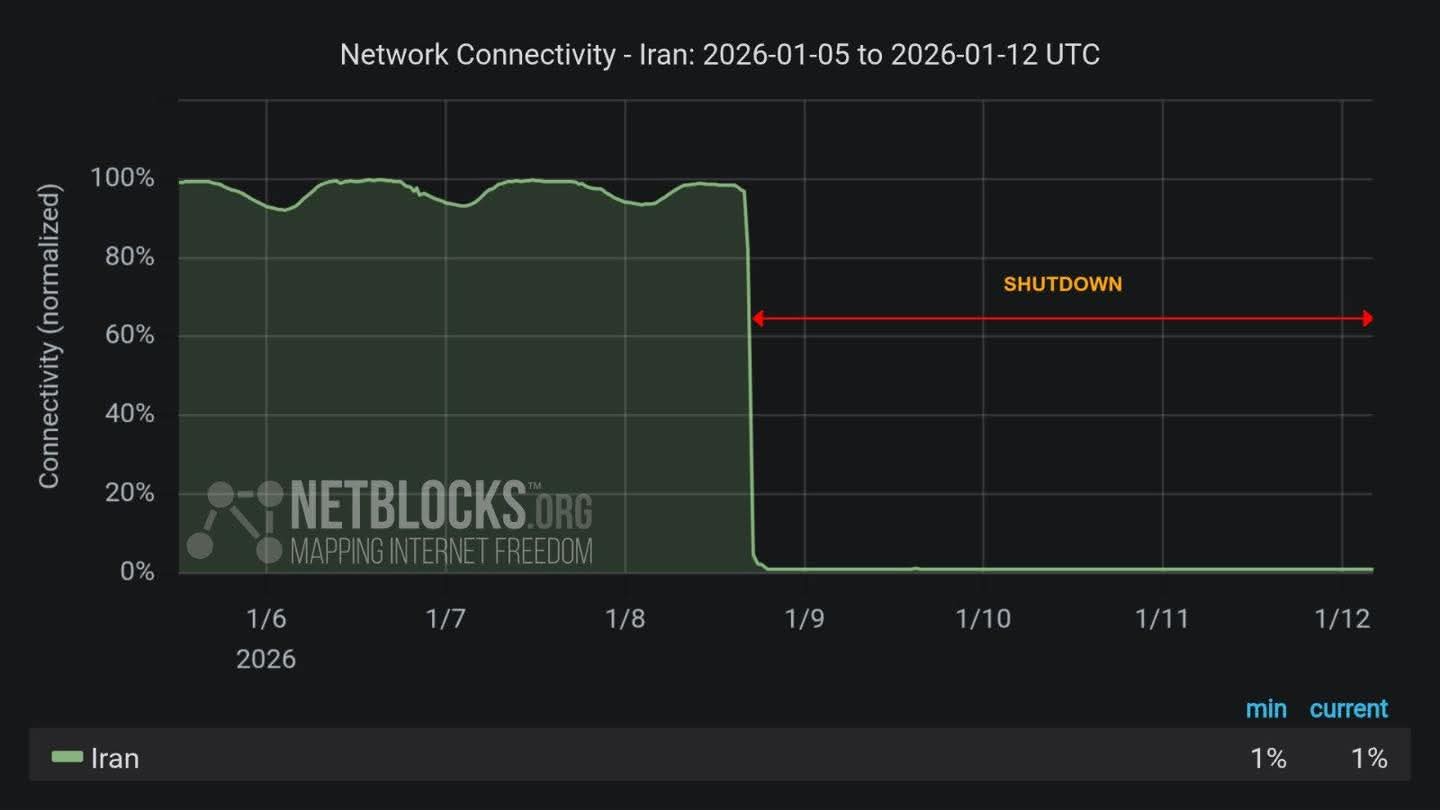
Task: Click the 1/10 x-axis tick label
Action: click(983, 619)
